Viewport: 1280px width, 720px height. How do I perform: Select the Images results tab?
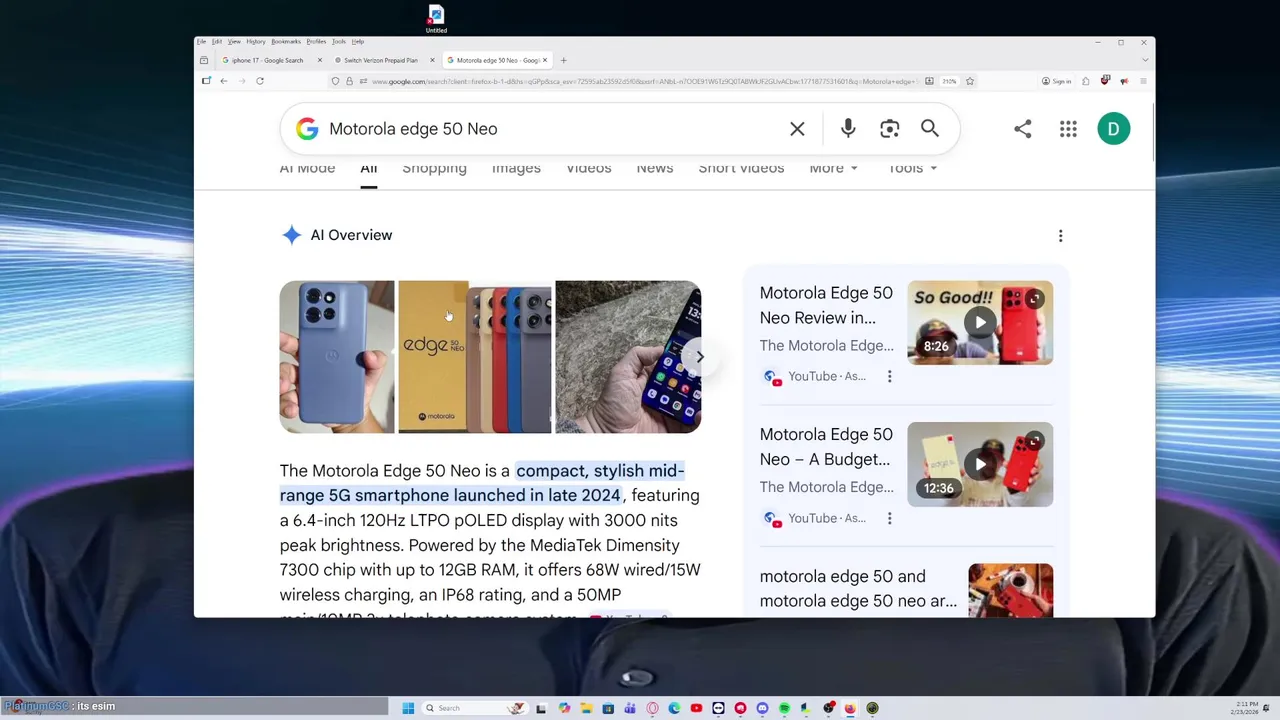click(516, 168)
